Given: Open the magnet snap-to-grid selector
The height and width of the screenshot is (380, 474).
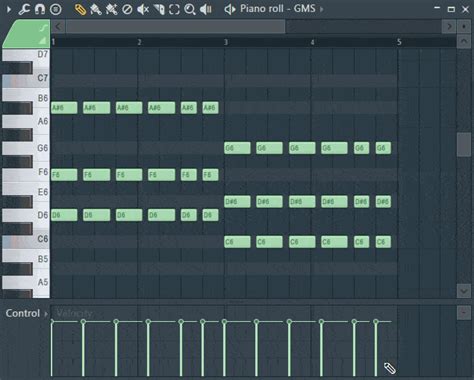Looking at the screenshot, I should 40,9.
